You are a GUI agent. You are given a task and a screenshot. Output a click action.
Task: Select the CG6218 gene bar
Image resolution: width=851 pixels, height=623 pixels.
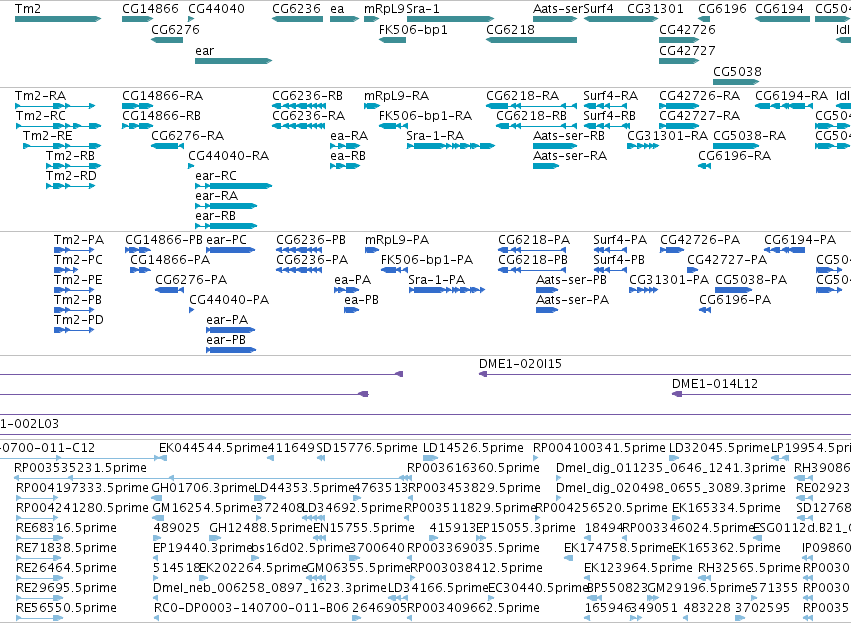531,40
